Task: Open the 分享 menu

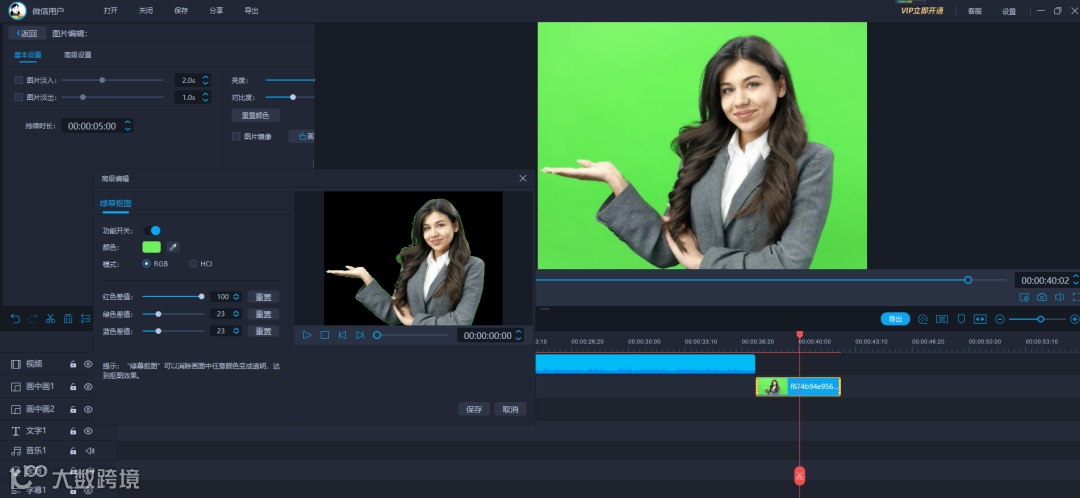Action: 216,11
